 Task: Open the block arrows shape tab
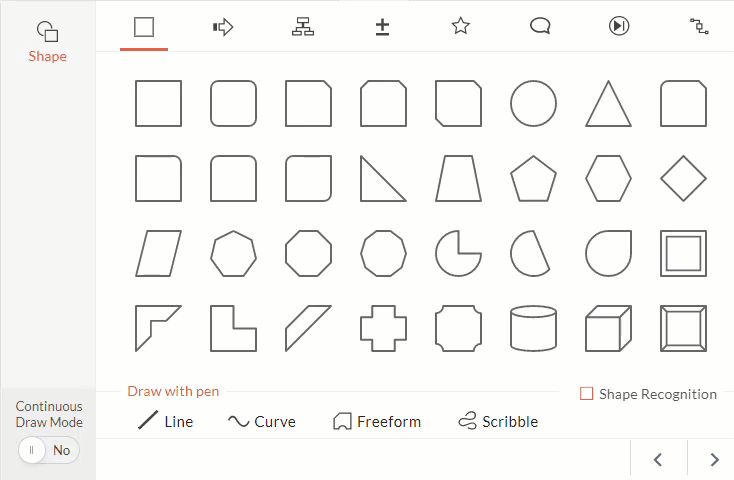[223, 27]
